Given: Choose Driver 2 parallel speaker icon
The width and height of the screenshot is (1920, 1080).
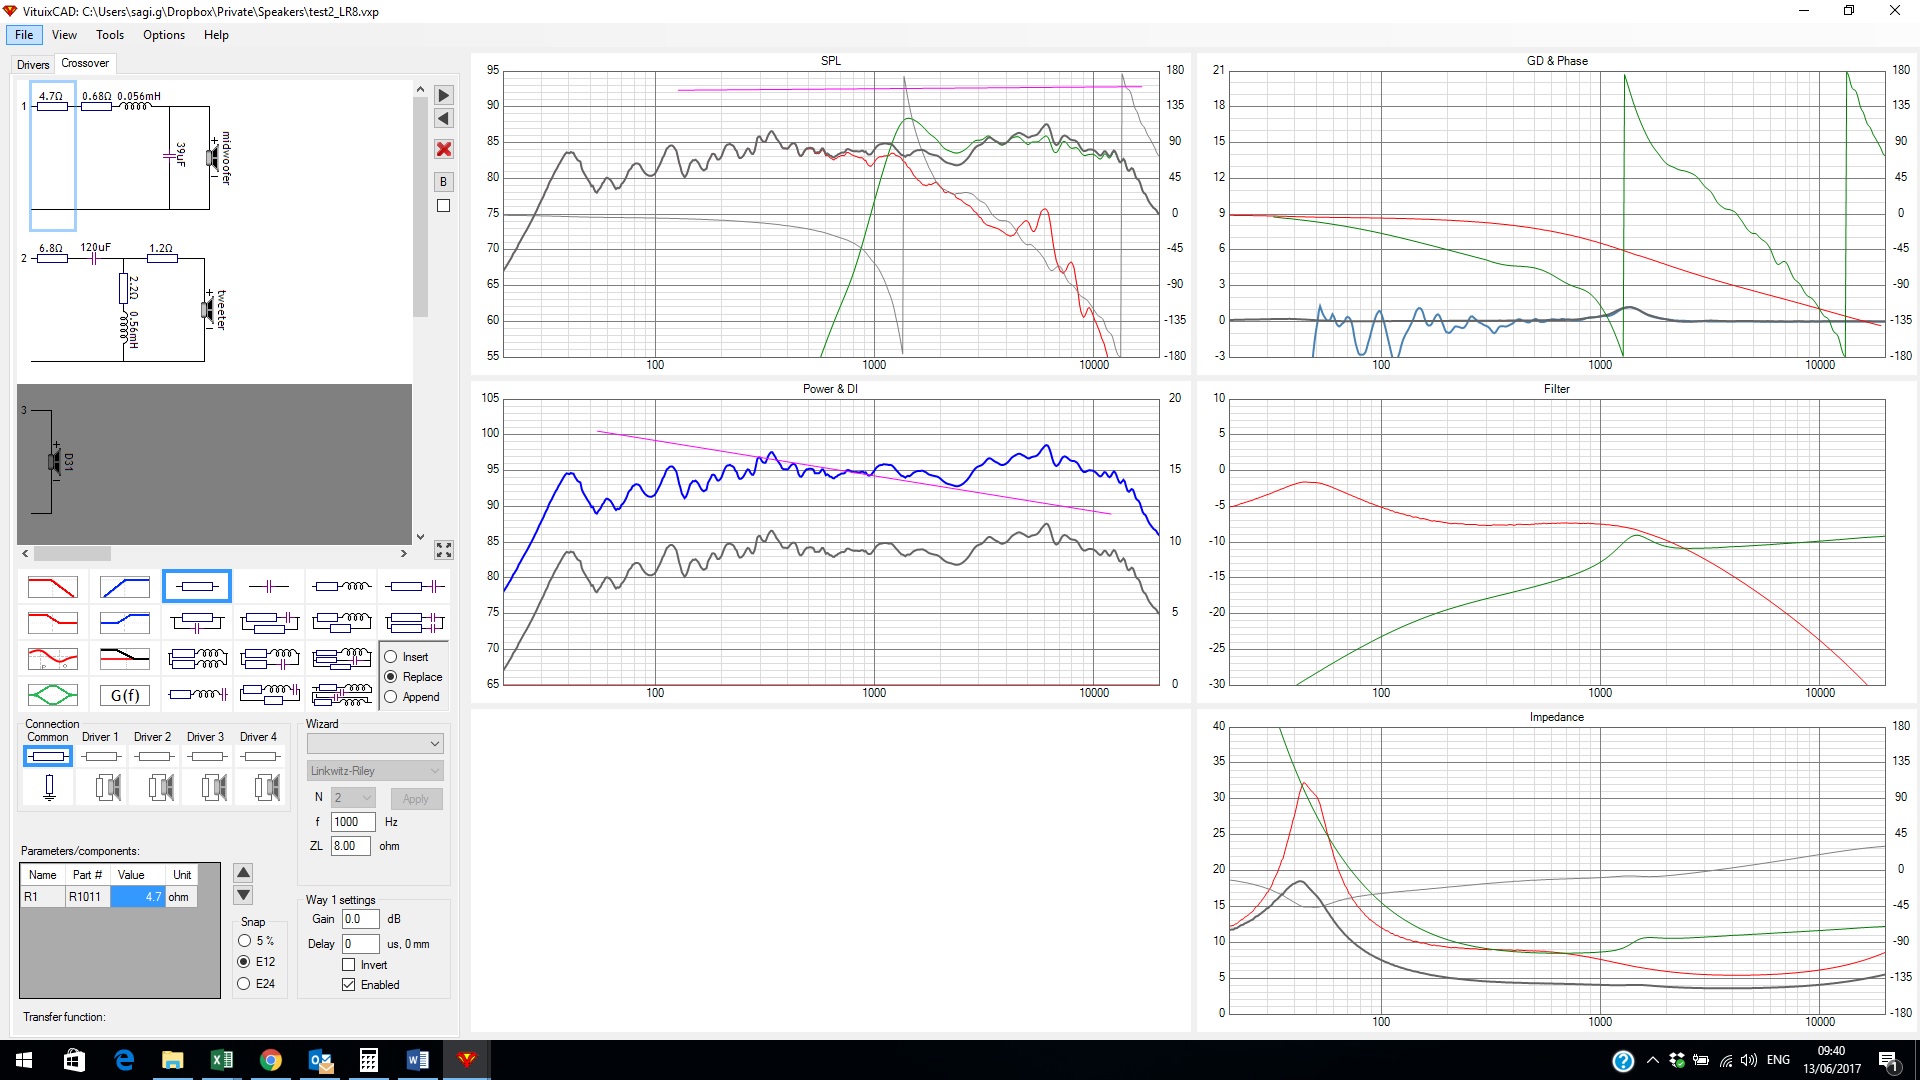Looking at the screenshot, I should [x=160, y=788].
